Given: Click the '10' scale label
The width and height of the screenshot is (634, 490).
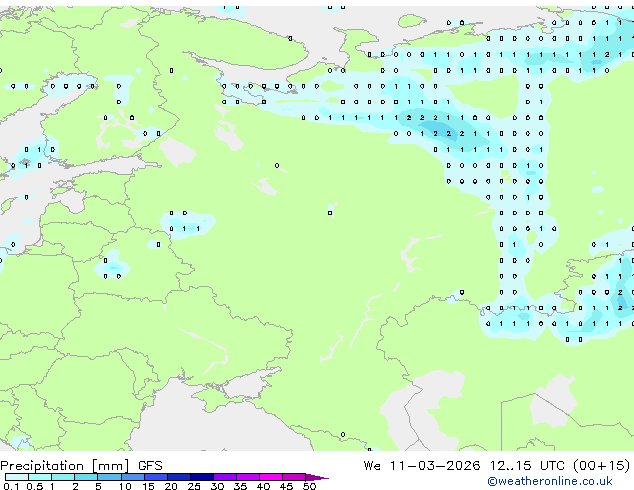Looking at the screenshot, I should (x=125, y=486).
